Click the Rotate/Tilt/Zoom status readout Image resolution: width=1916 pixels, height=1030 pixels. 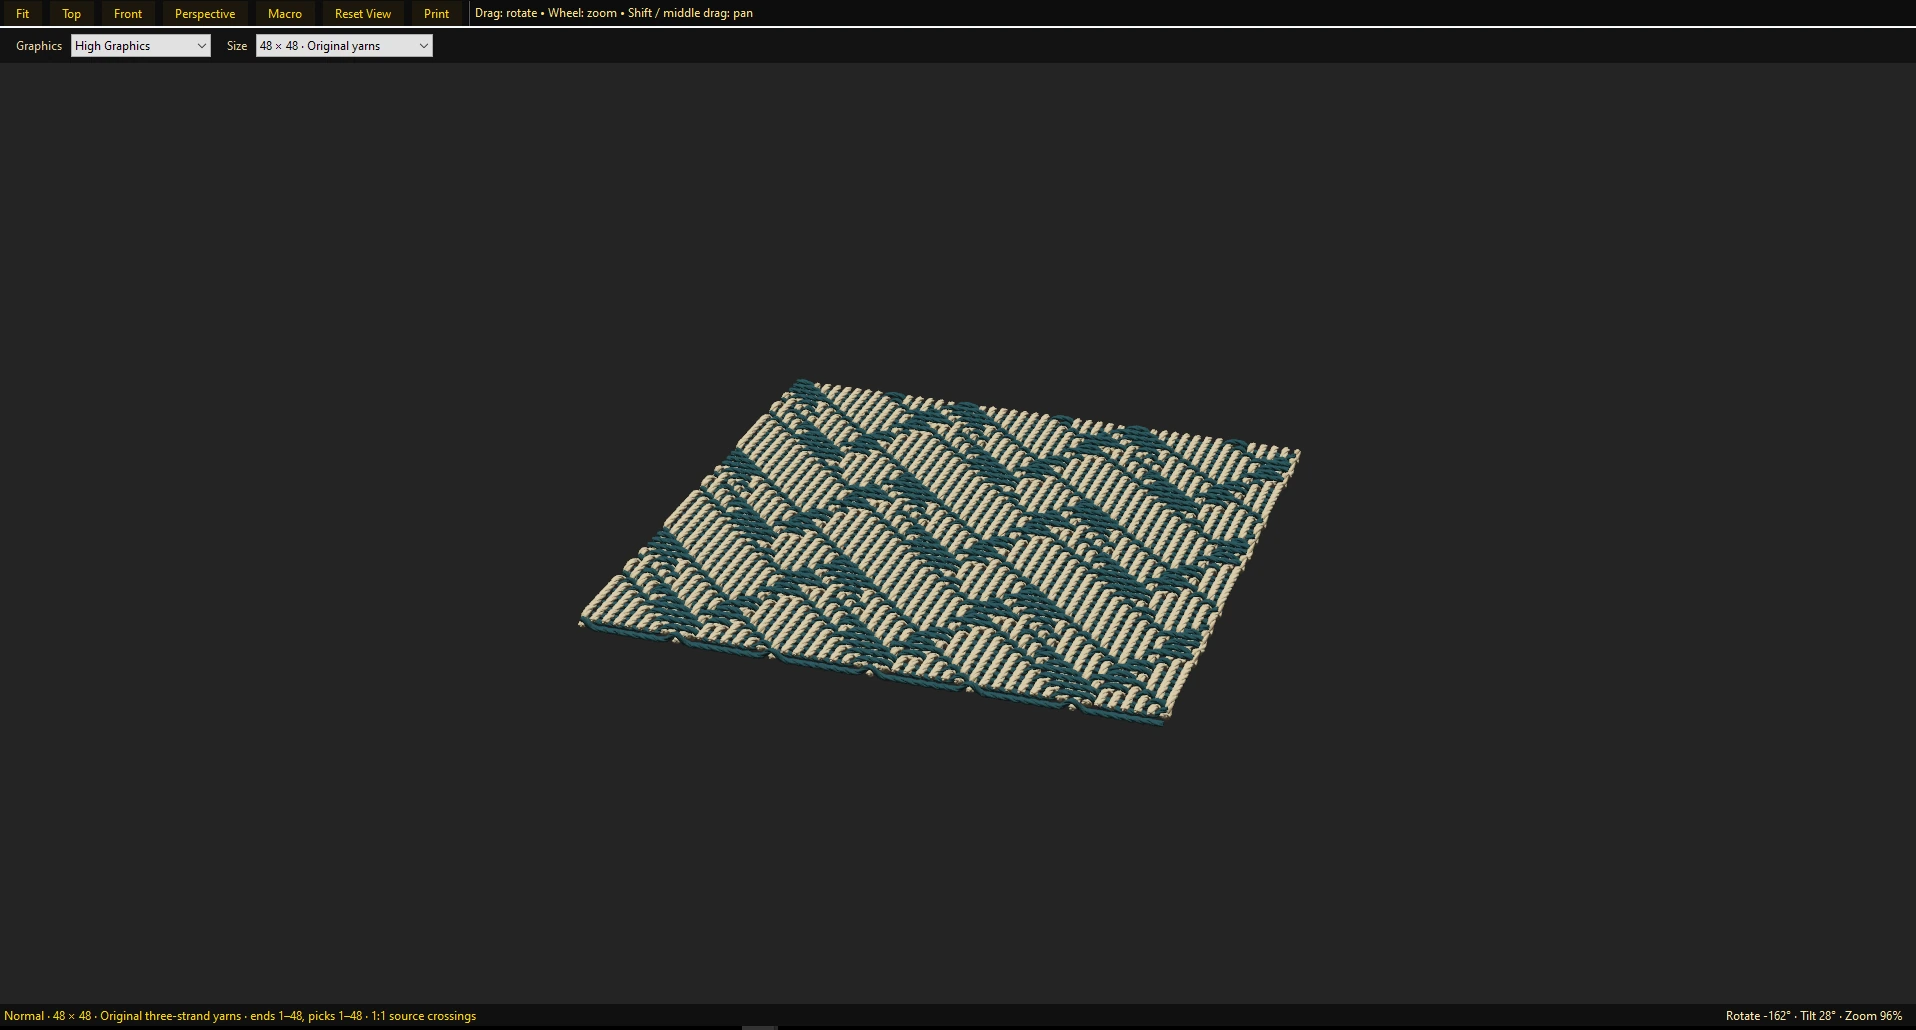(1814, 1016)
